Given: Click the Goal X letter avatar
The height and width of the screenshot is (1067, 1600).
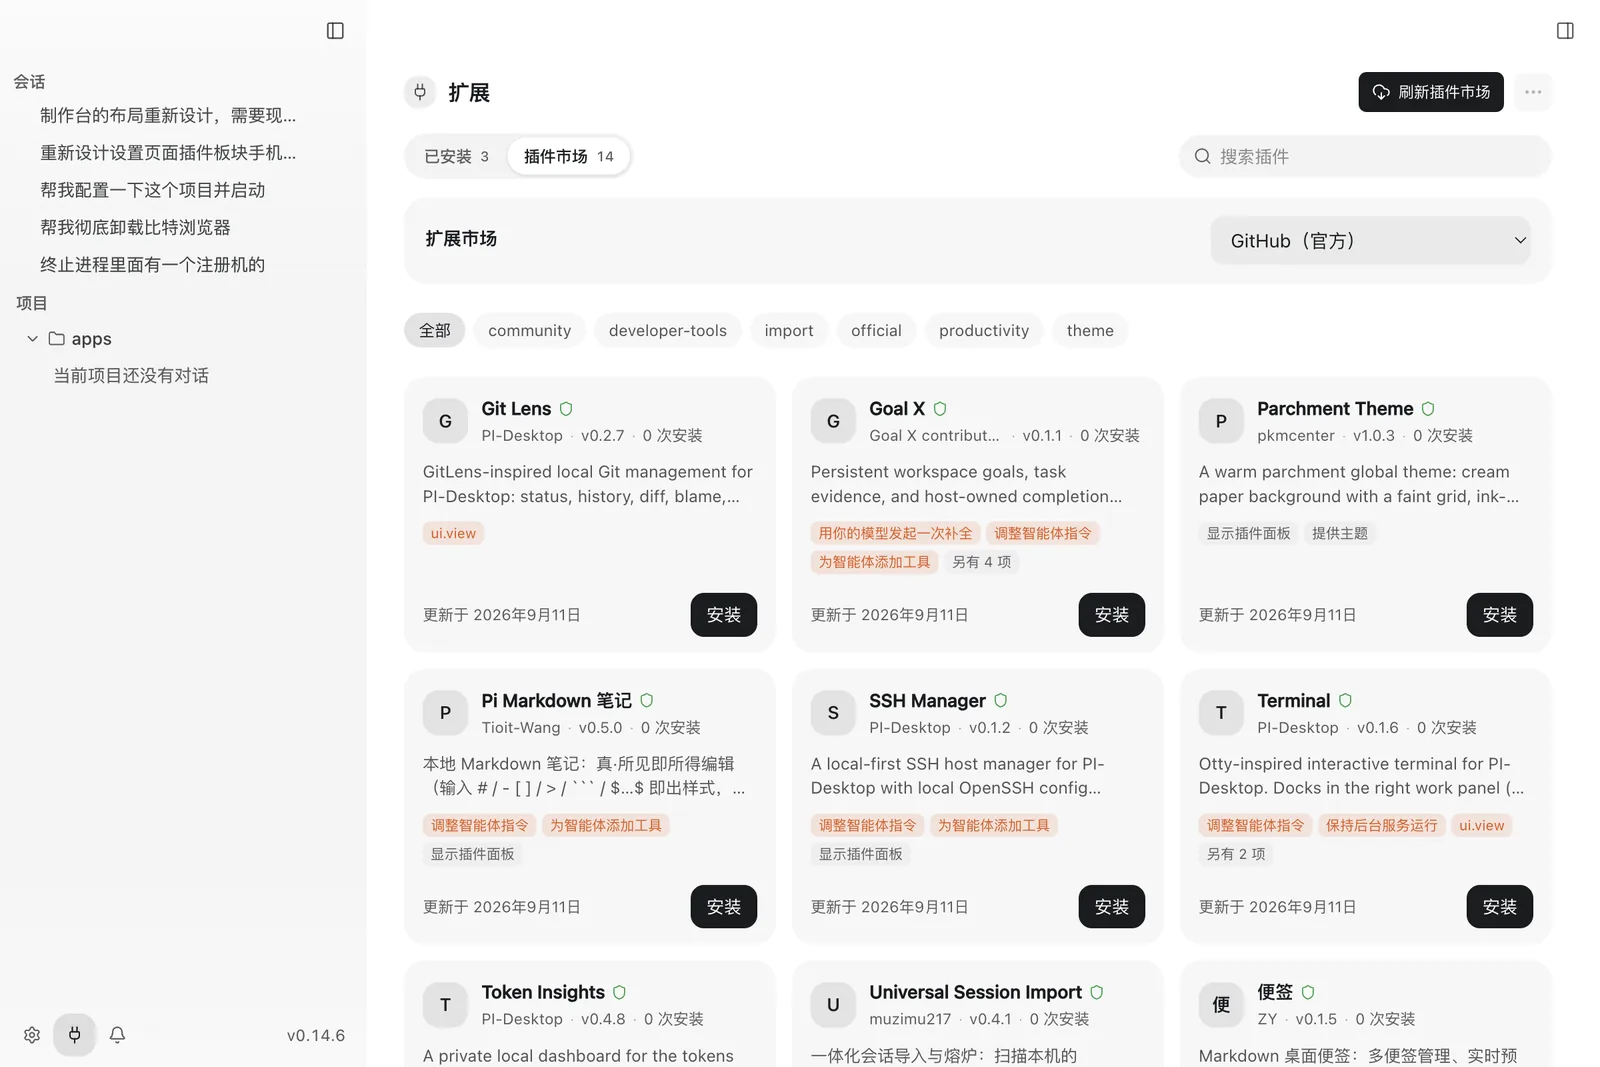Looking at the screenshot, I should [833, 421].
